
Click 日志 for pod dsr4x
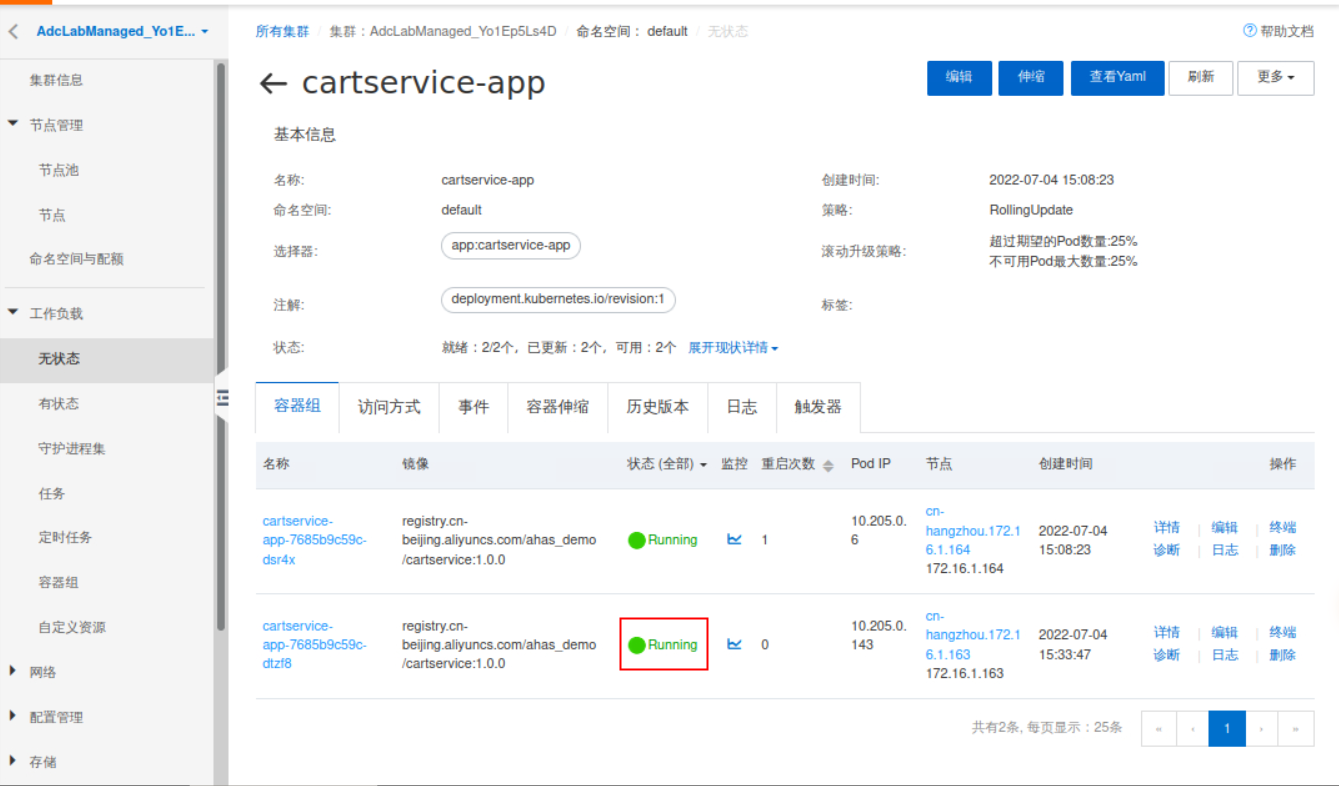(x=1225, y=550)
